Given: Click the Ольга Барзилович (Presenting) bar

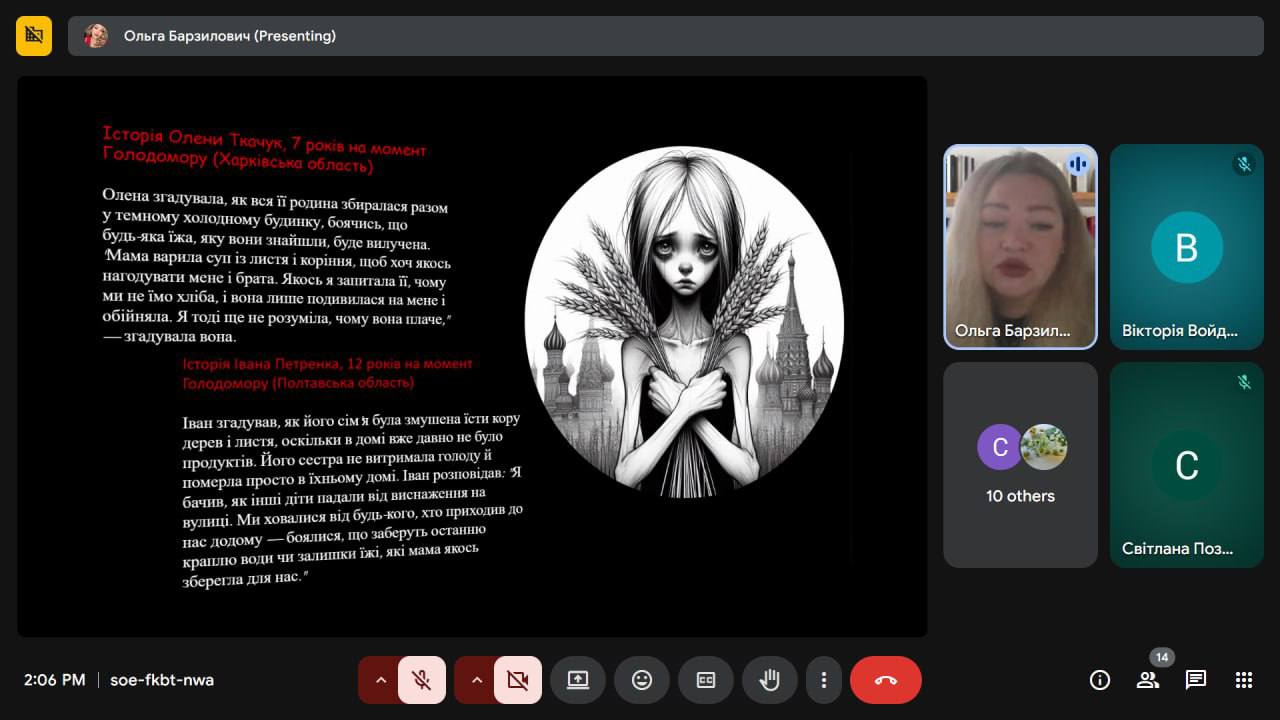Looking at the screenshot, I should [x=665, y=36].
